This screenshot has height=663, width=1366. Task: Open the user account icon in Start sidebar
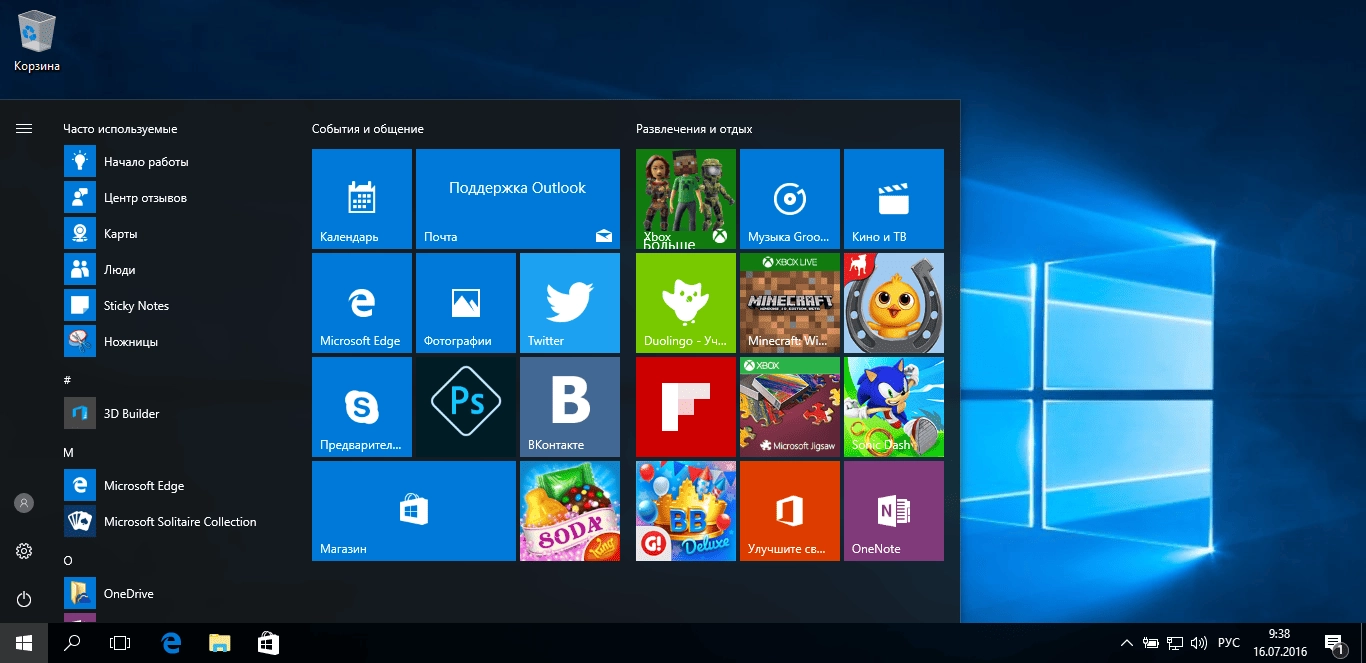[x=24, y=503]
